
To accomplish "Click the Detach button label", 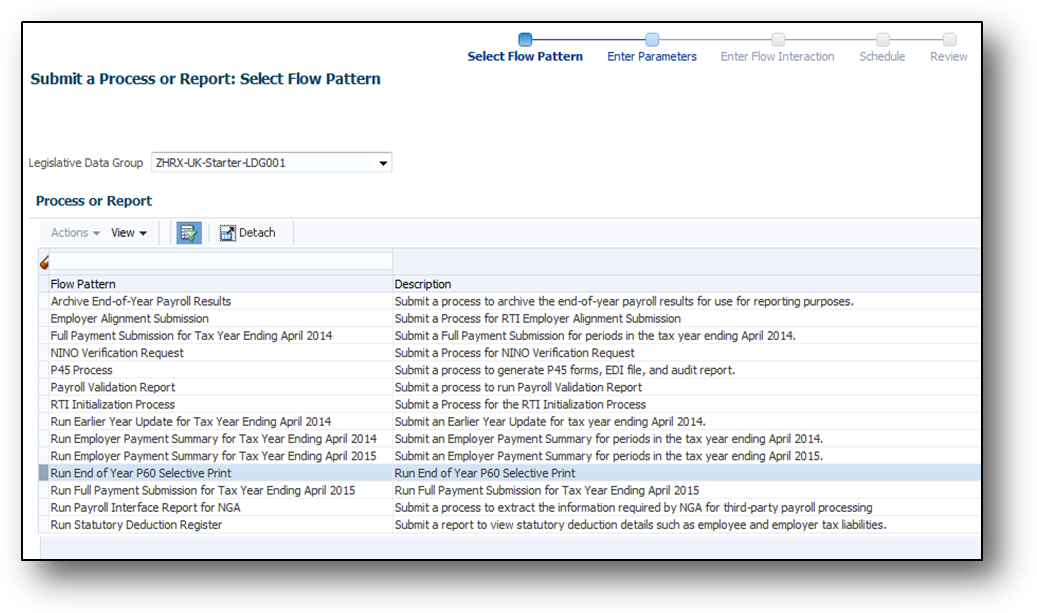I will pos(257,233).
